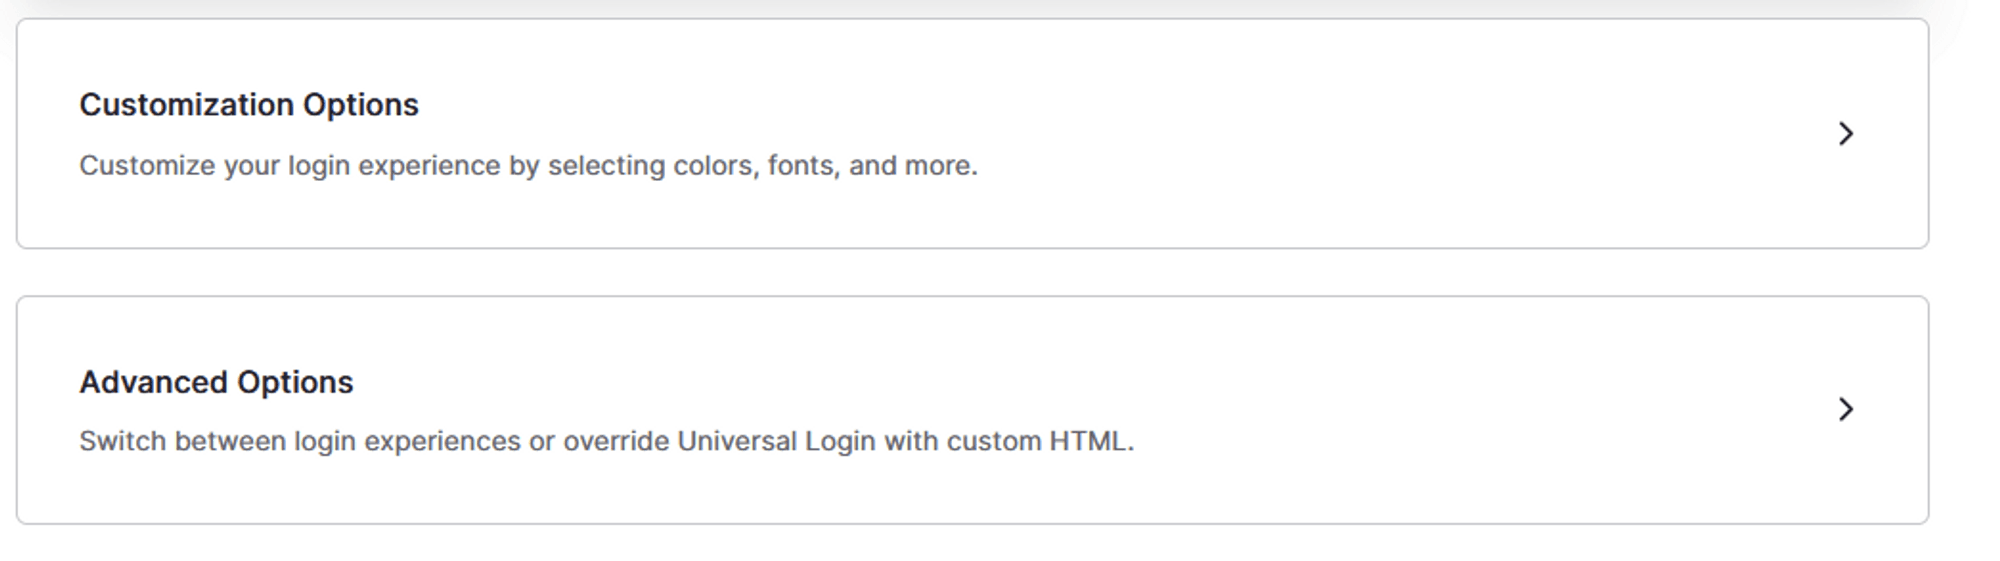This screenshot has height=561, width=2000.
Task: Click the text about custom HTML override
Action: (606, 441)
